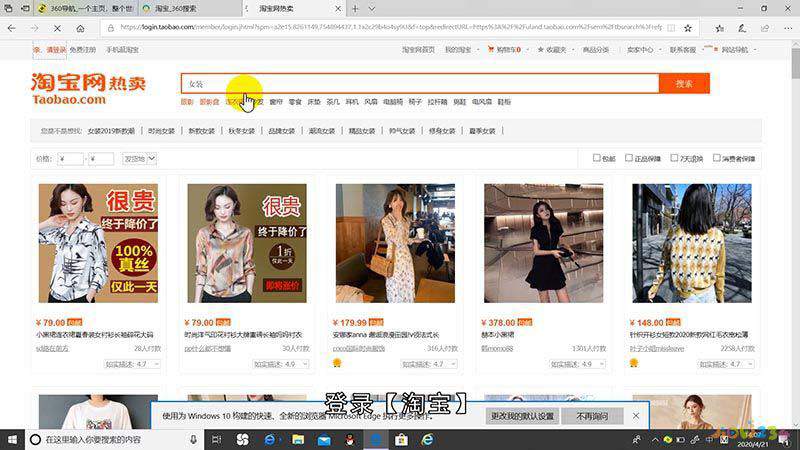800x450 pixels.
Task: Click the shopping cart 购物车 icon
Action: pos(490,49)
